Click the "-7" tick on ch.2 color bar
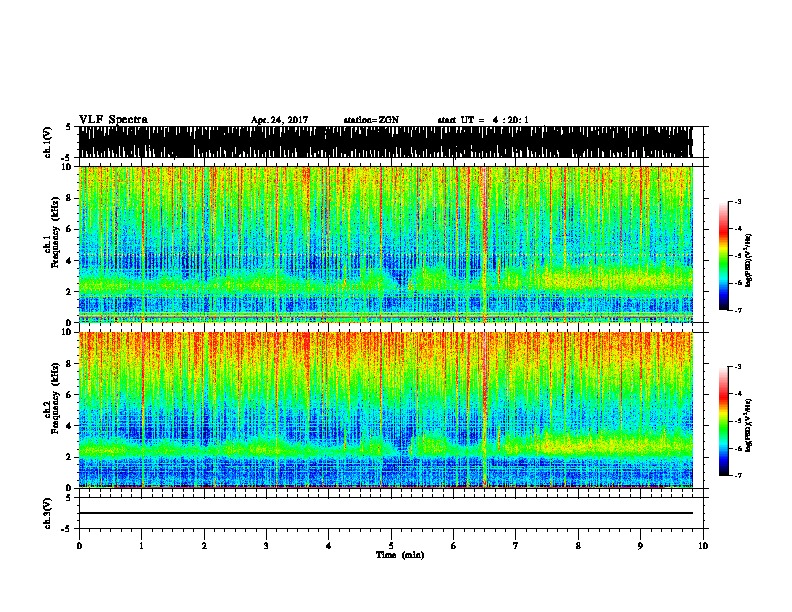Image resolution: width=792 pixels, height=612 pixels. coord(738,475)
